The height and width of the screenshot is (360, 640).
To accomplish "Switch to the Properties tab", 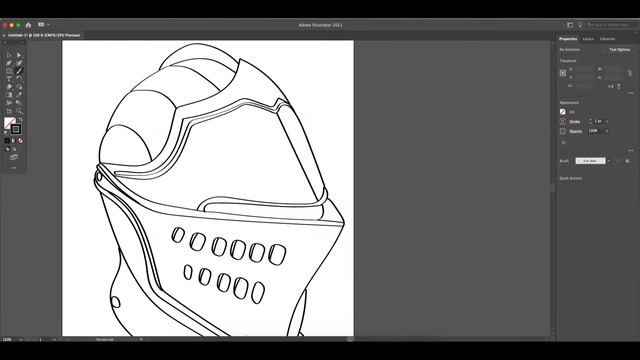I will point(568,39).
